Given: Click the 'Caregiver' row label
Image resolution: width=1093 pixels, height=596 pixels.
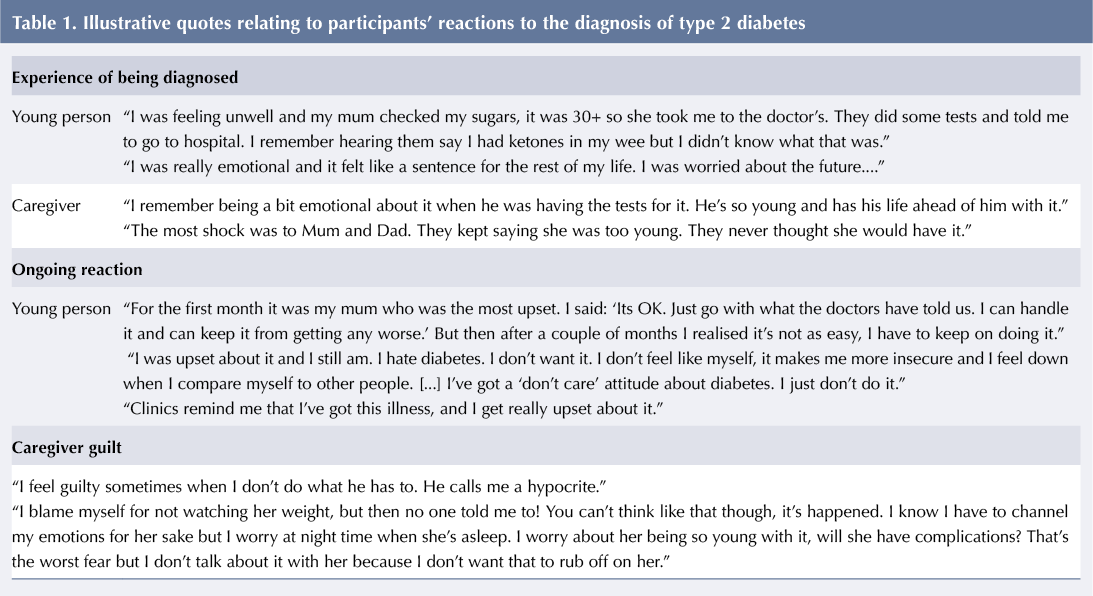Looking at the screenshot, I should click(x=46, y=206).
